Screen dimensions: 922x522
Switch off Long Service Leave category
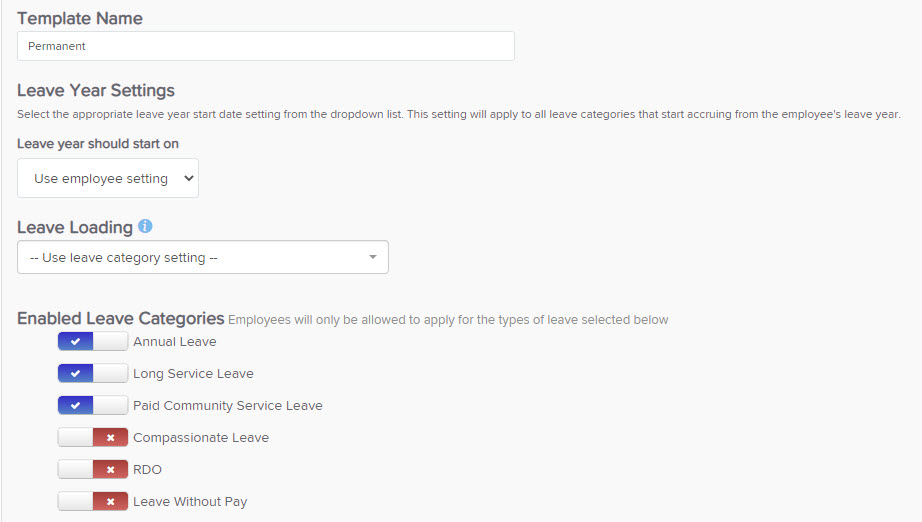pos(93,373)
